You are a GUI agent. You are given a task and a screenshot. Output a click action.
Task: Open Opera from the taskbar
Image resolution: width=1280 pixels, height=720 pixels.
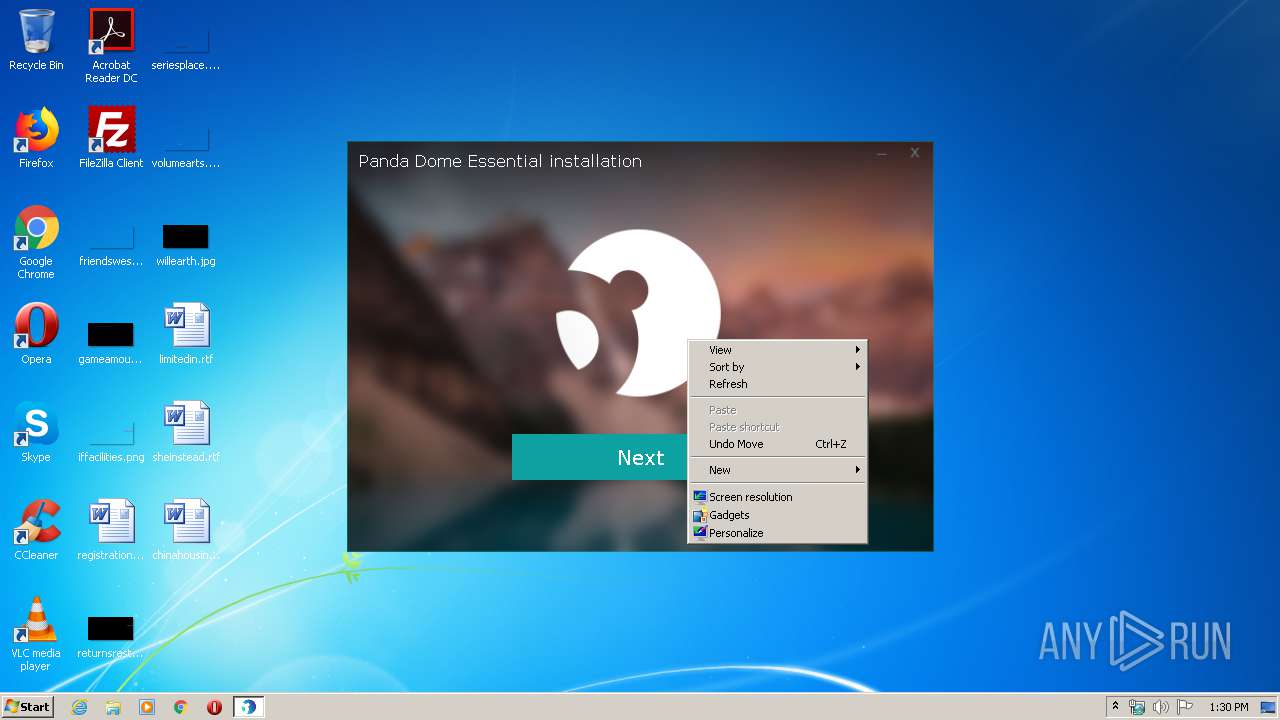point(214,707)
